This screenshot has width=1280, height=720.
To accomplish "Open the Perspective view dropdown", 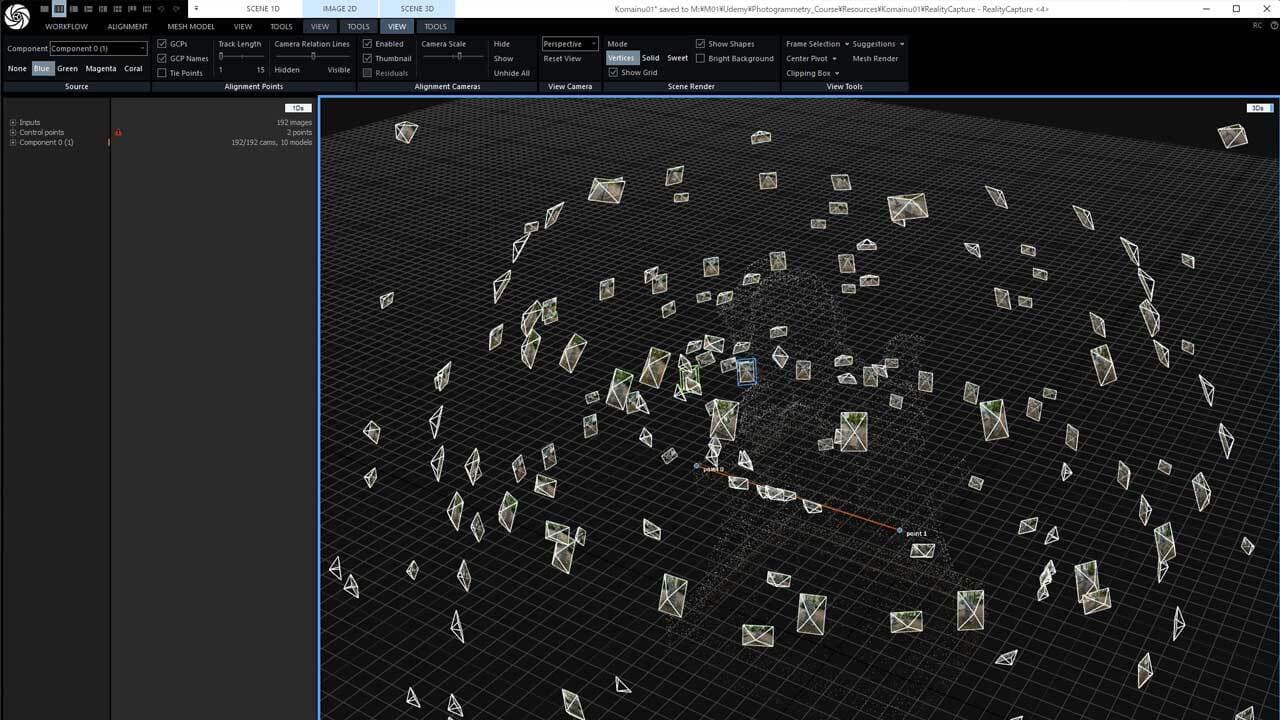I will 570,44.
